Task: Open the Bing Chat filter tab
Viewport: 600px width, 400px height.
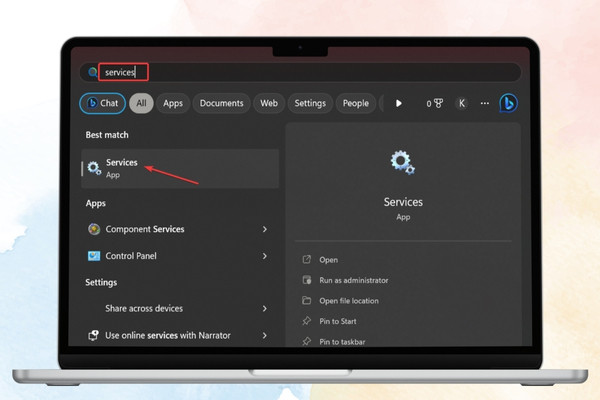Action: [x=103, y=103]
